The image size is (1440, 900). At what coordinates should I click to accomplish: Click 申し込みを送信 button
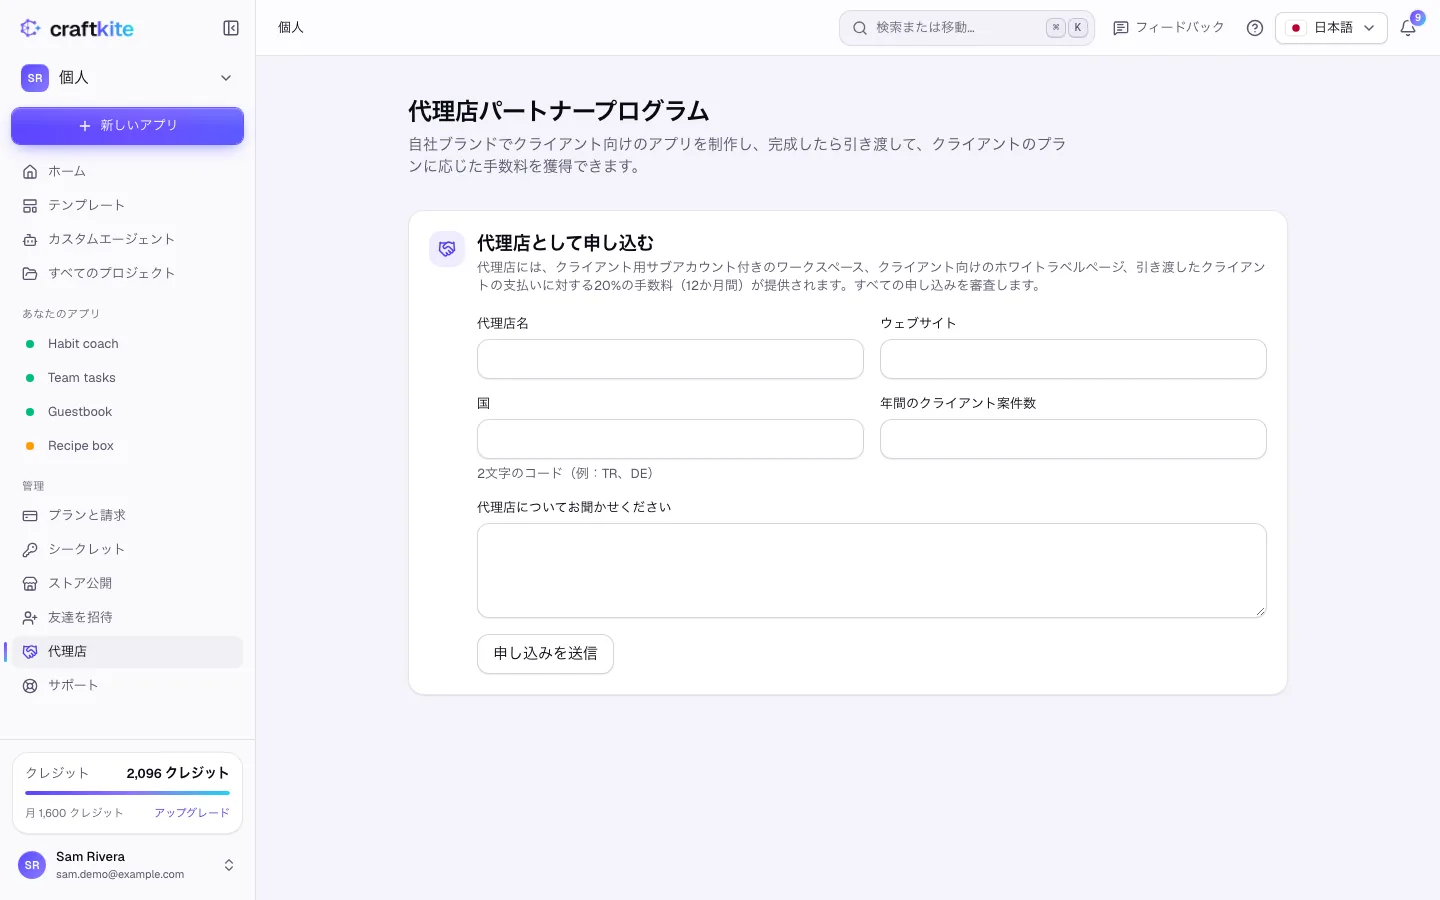tap(545, 654)
